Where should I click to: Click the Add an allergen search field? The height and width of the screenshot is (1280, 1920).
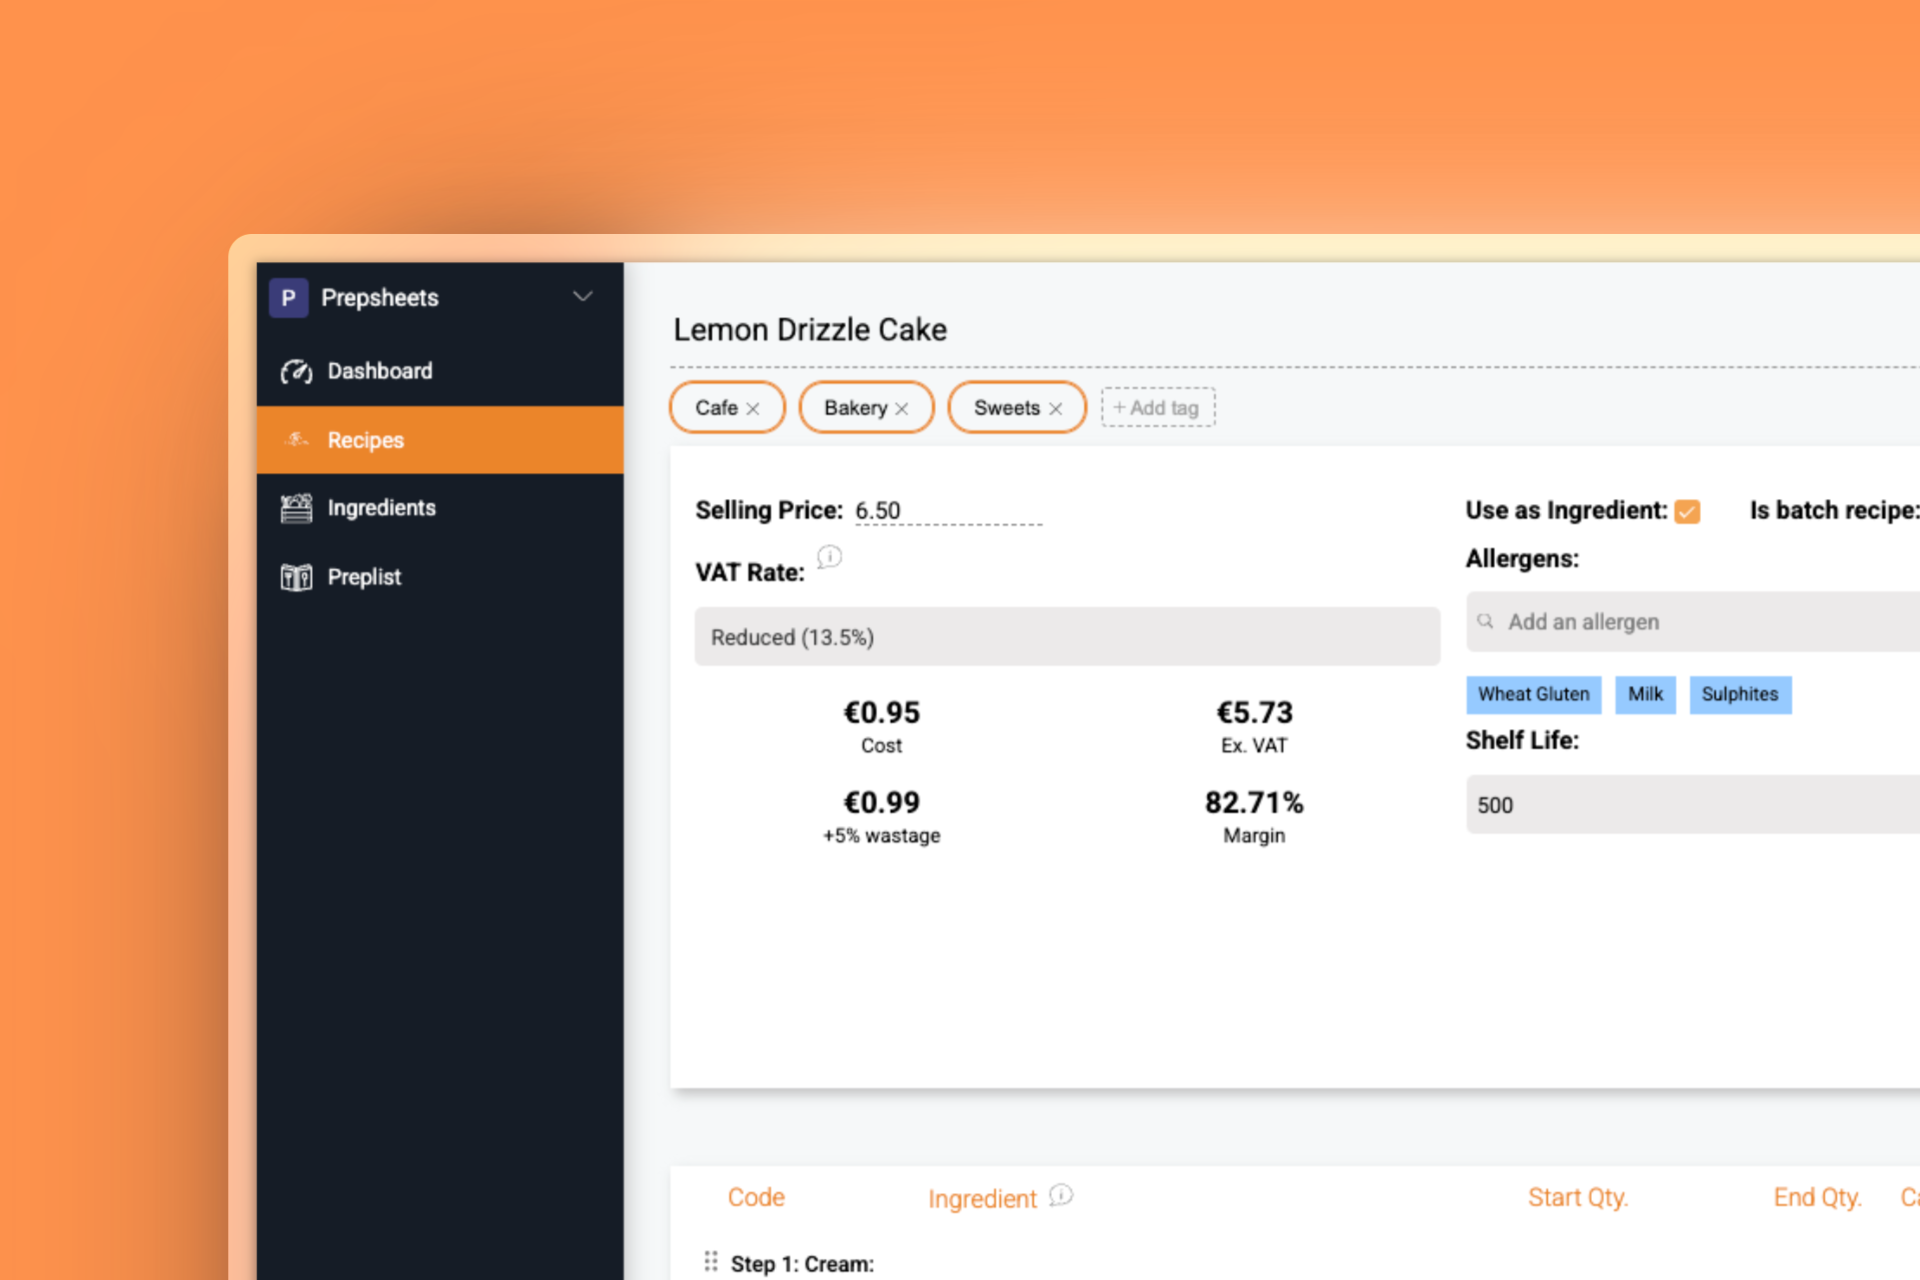click(x=1693, y=622)
